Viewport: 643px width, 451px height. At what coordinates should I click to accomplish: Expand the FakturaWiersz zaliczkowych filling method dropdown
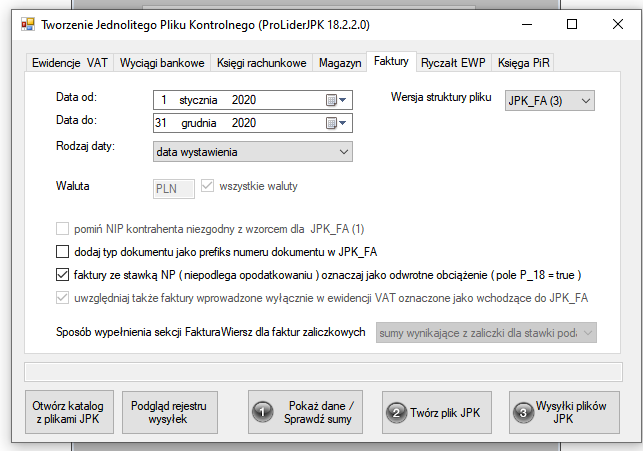tap(486, 333)
